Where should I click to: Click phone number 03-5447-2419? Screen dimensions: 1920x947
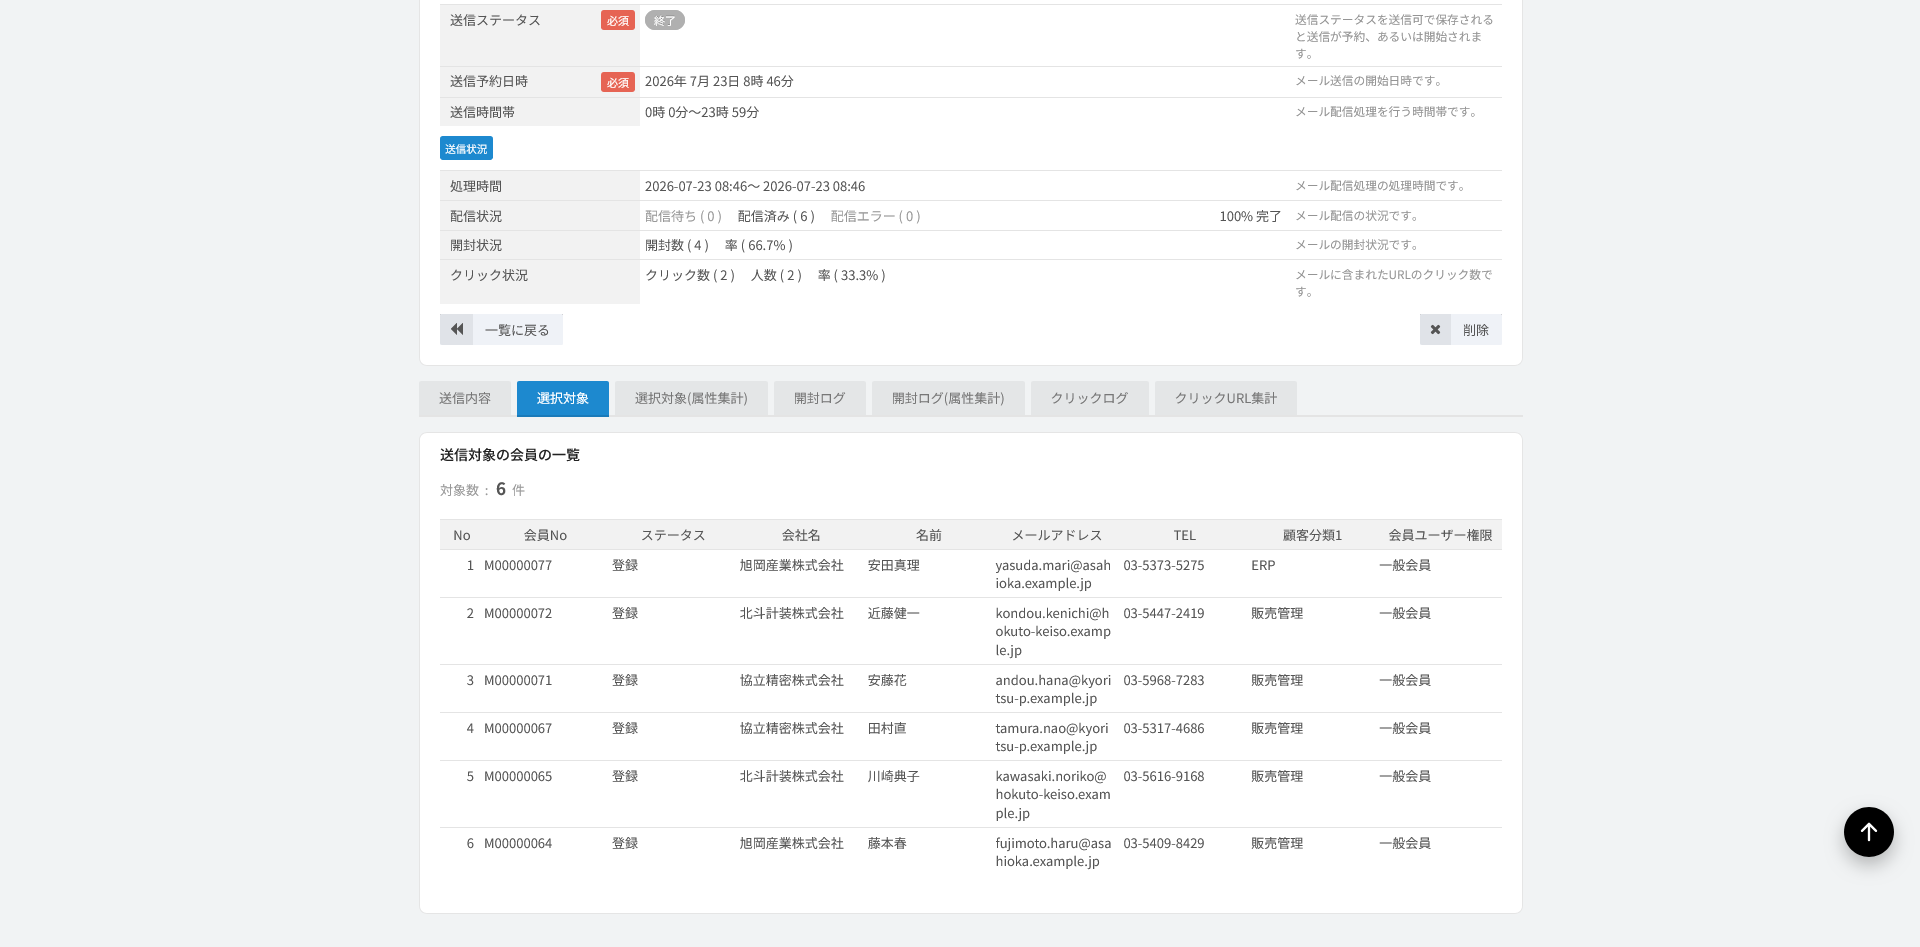1164,613
